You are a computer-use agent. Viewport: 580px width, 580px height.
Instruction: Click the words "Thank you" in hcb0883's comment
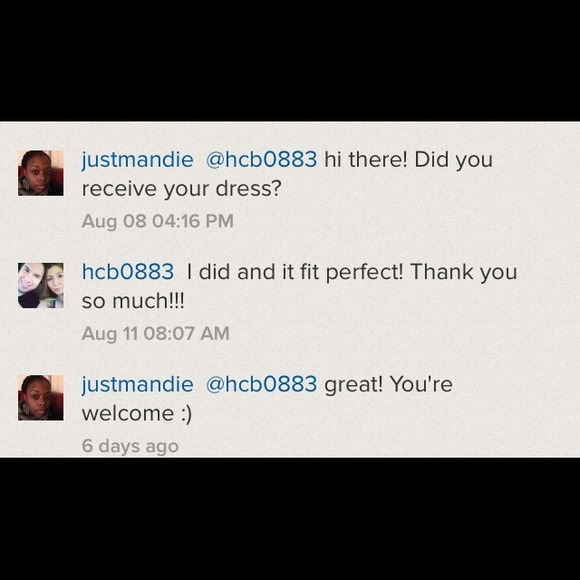point(464,272)
